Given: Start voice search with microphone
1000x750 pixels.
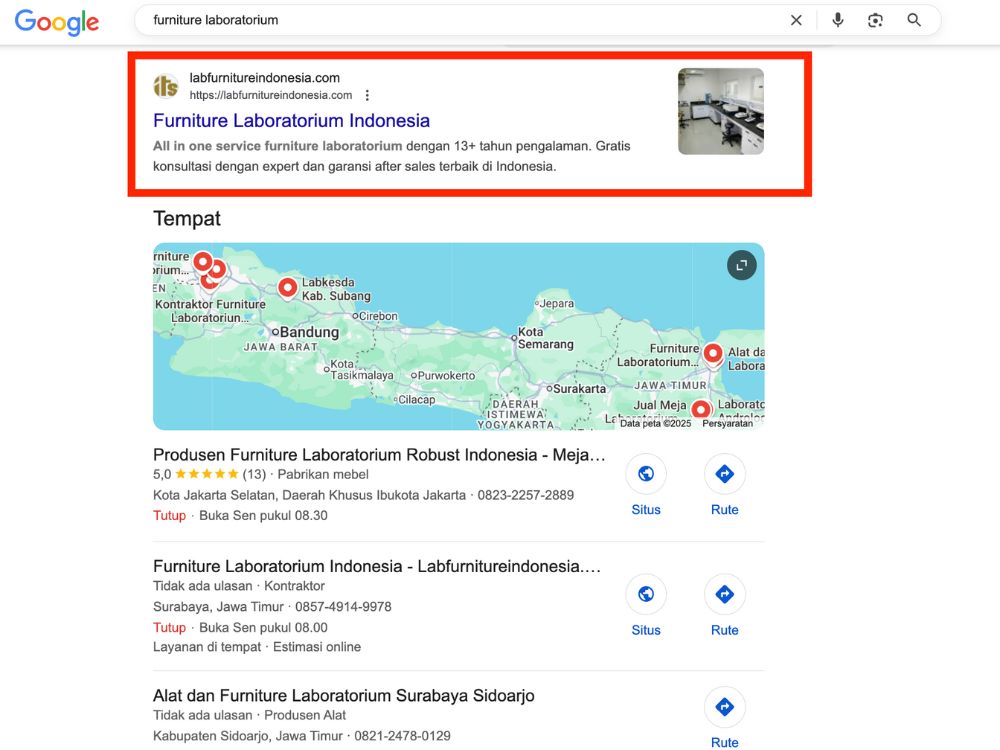Looking at the screenshot, I should [837, 20].
